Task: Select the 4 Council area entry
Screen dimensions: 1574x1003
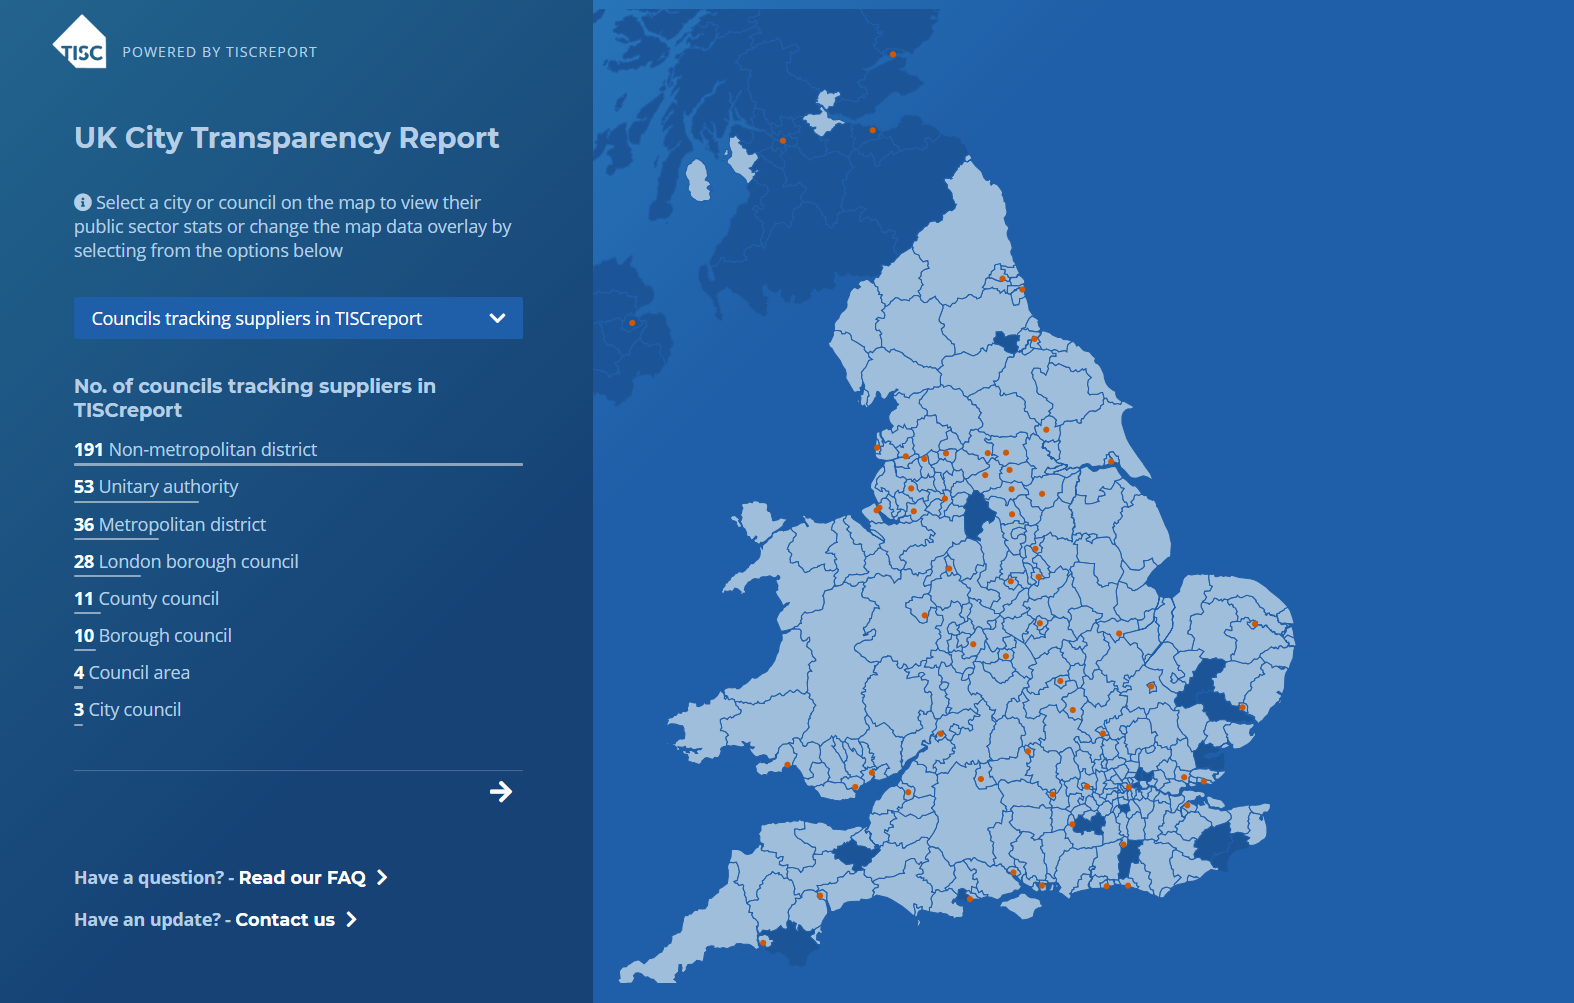Action: click(132, 673)
